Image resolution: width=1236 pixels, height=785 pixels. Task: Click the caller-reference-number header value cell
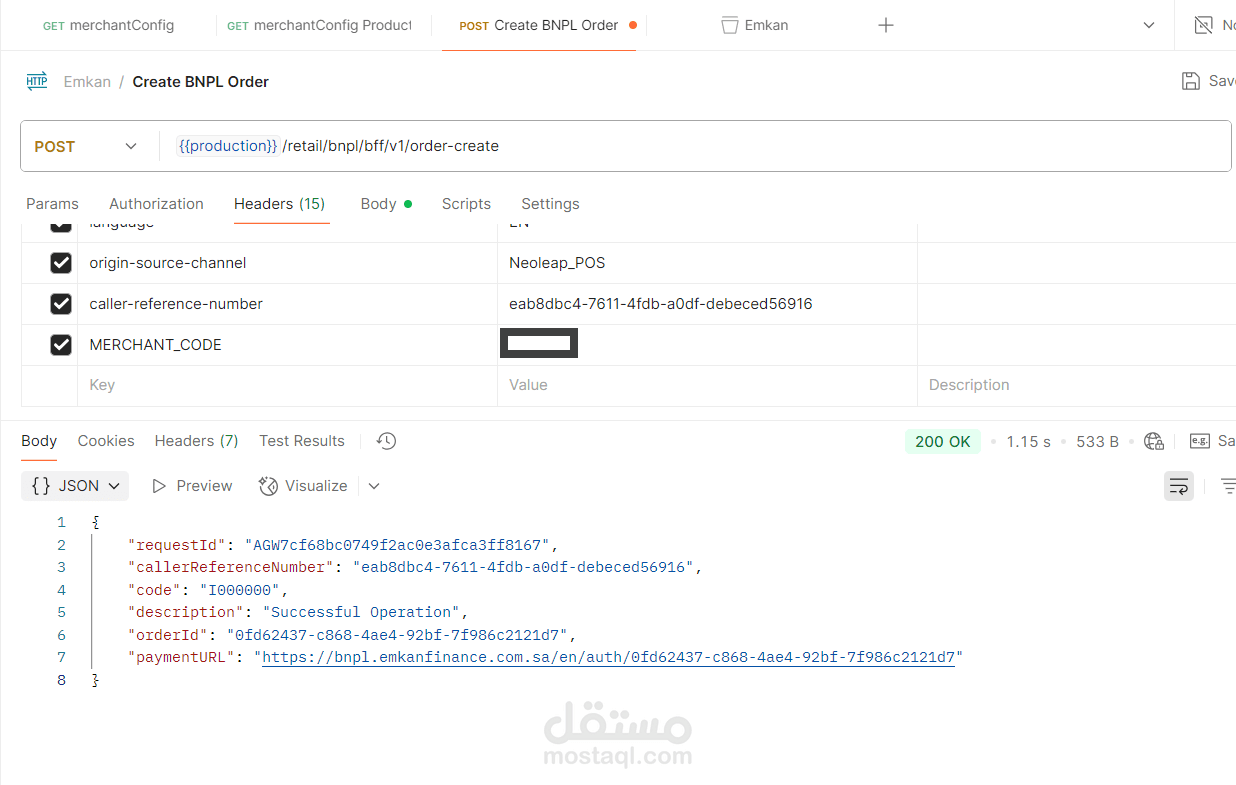[707, 304]
